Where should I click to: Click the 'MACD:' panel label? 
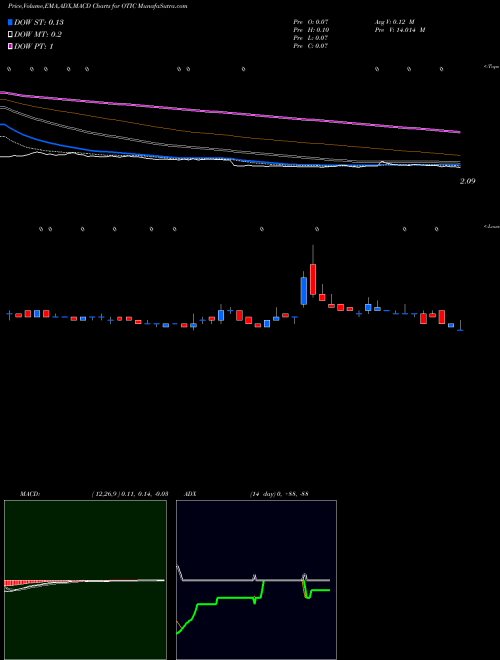click(x=30, y=494)
